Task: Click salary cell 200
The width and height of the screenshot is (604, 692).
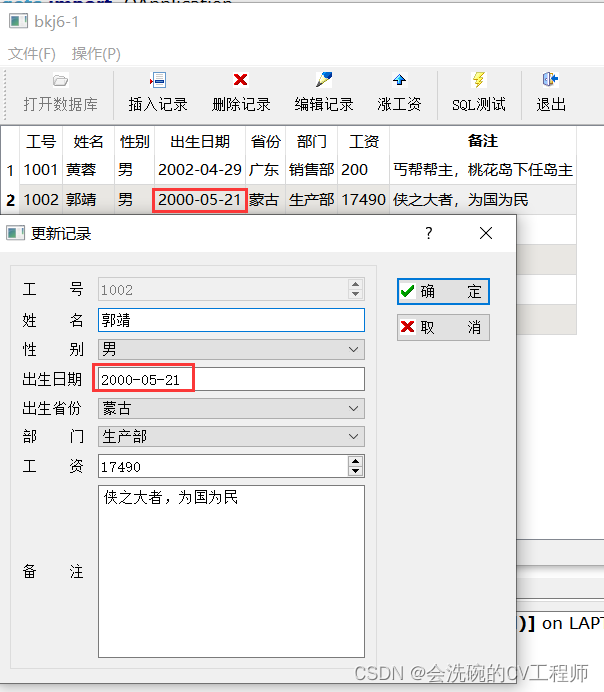Action: tap(364, 170)
